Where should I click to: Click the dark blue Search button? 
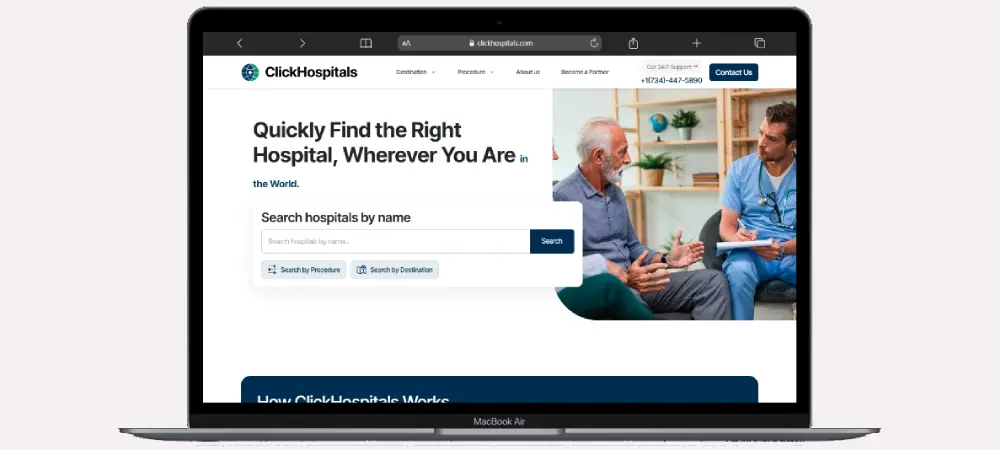(x=552, y=242)
